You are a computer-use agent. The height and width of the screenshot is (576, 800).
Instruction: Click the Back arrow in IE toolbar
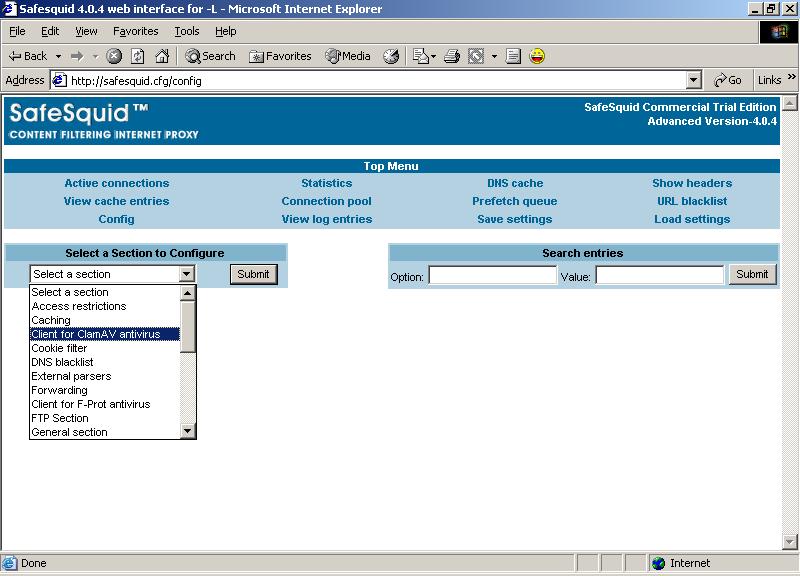tap(28, 56)
